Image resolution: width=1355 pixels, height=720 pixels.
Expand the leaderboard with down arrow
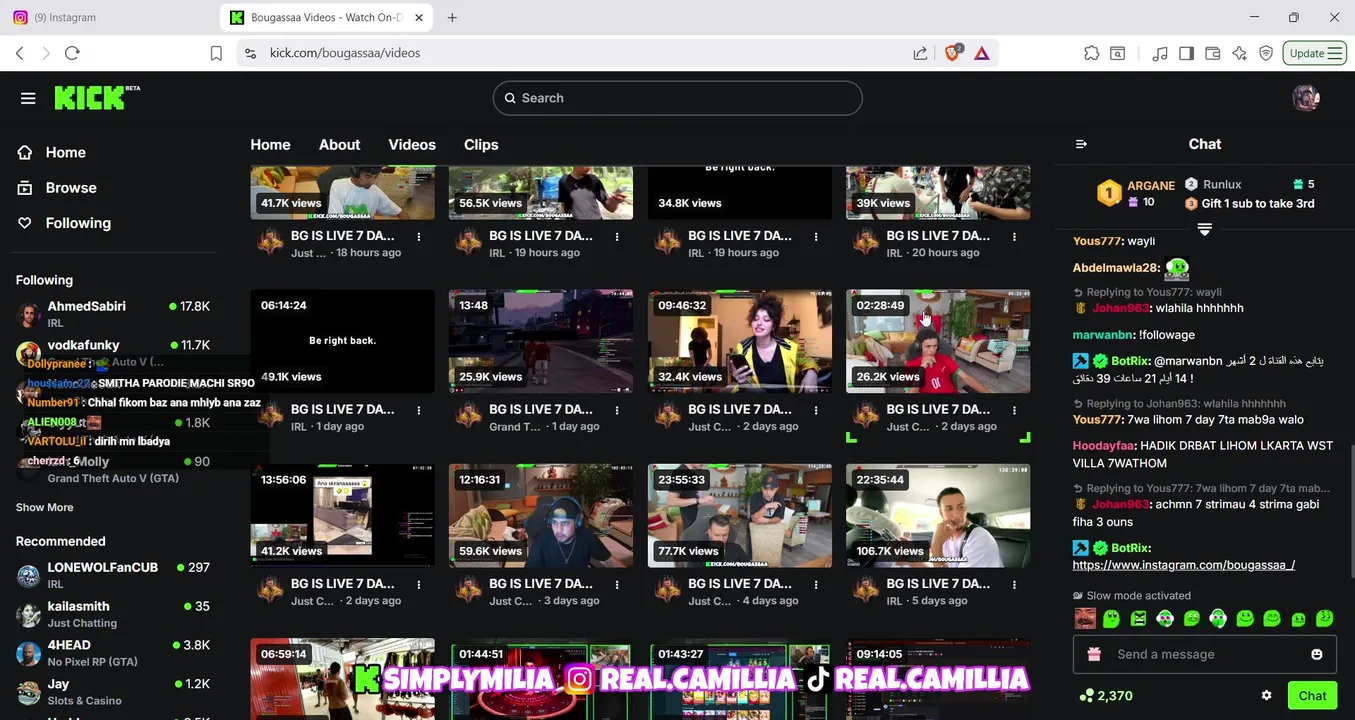point(1204,230)
